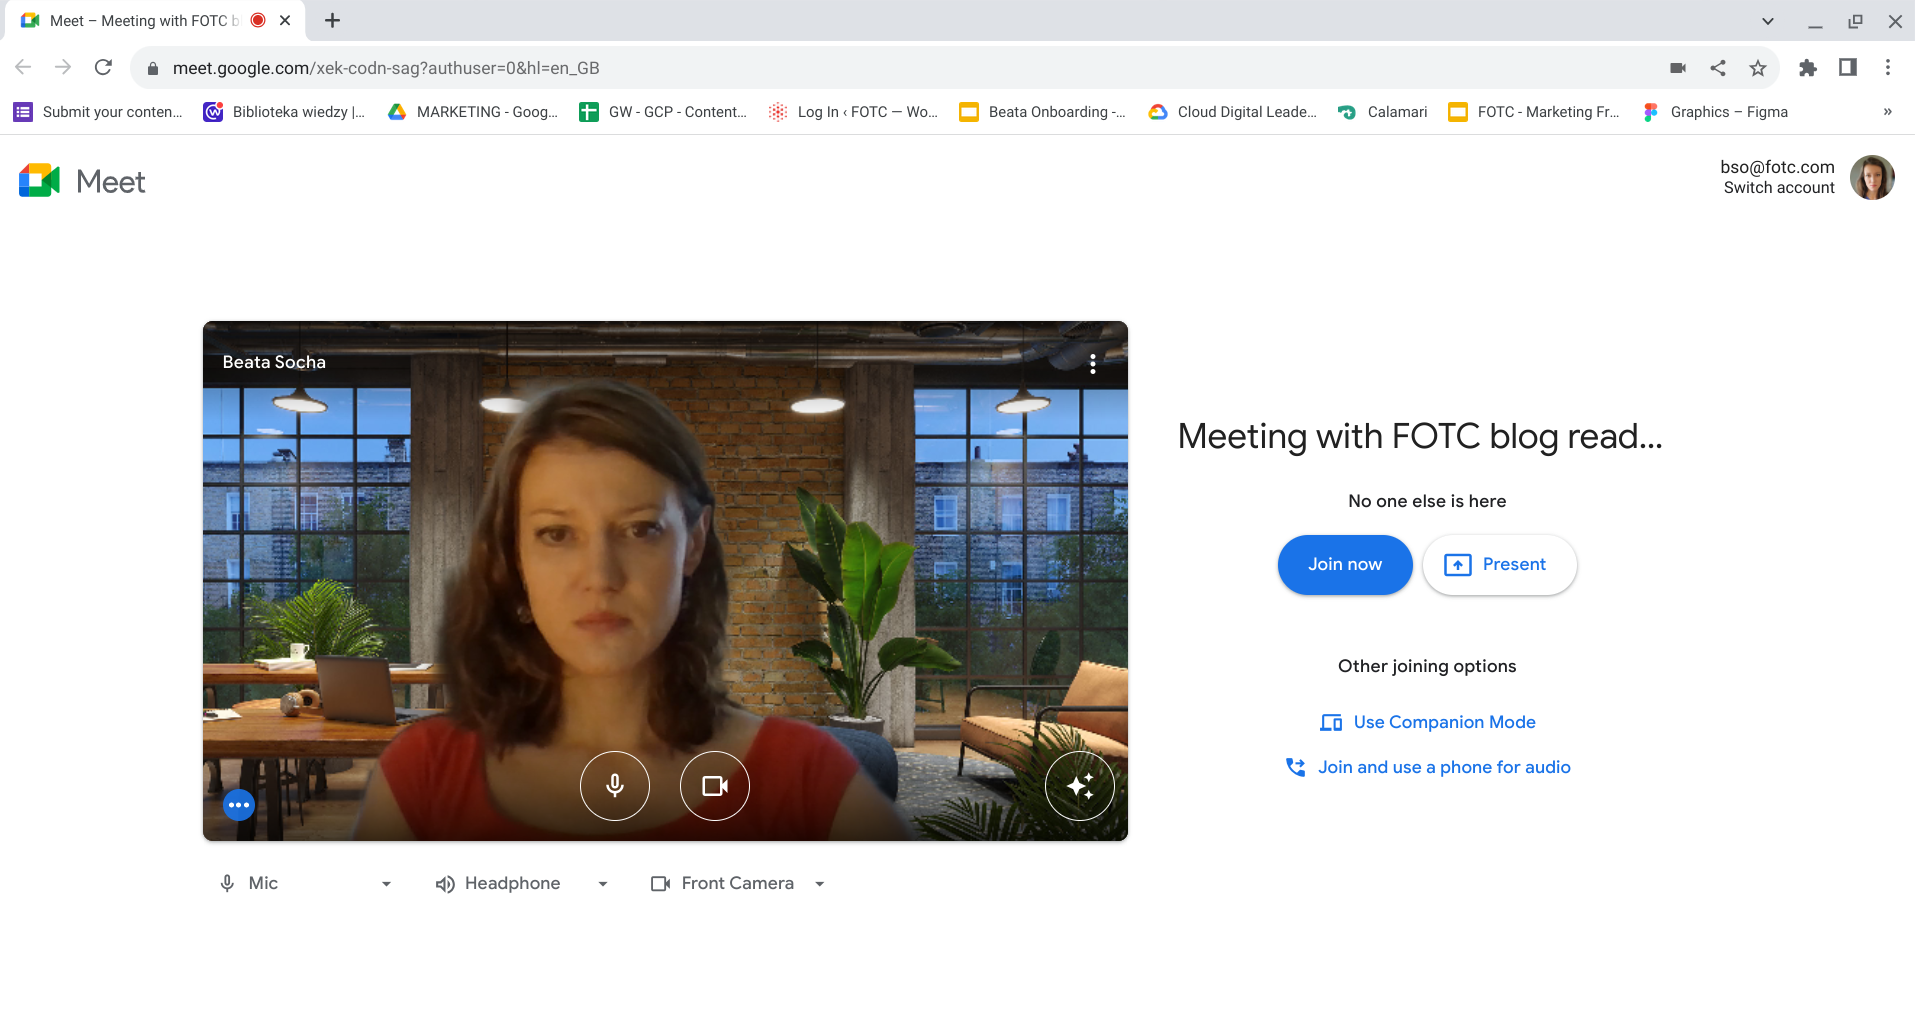Go forward with browser forward arrow

pyautogui.click(x=63, y=67)
